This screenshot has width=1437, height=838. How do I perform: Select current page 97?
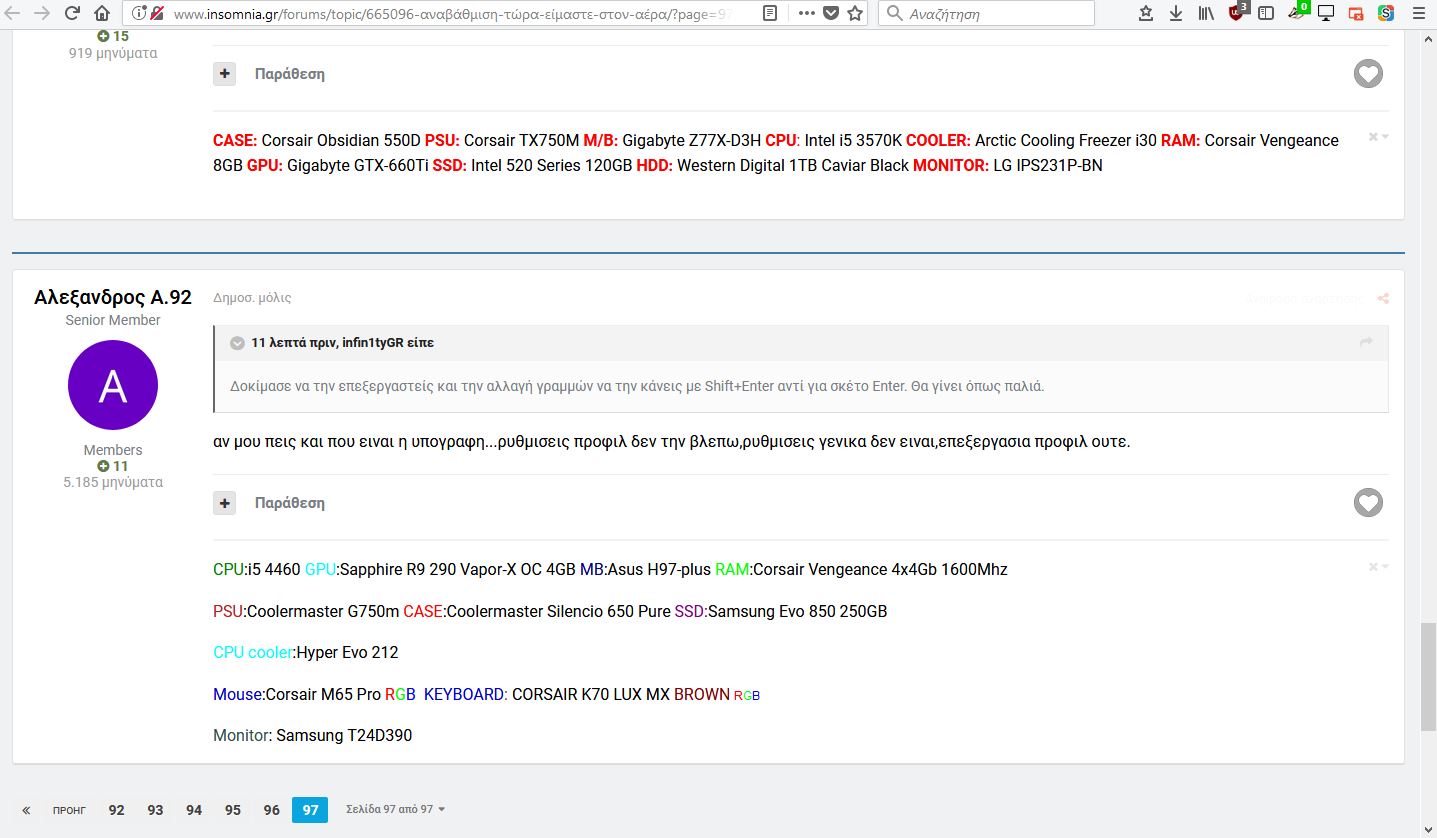pos(310,810)
